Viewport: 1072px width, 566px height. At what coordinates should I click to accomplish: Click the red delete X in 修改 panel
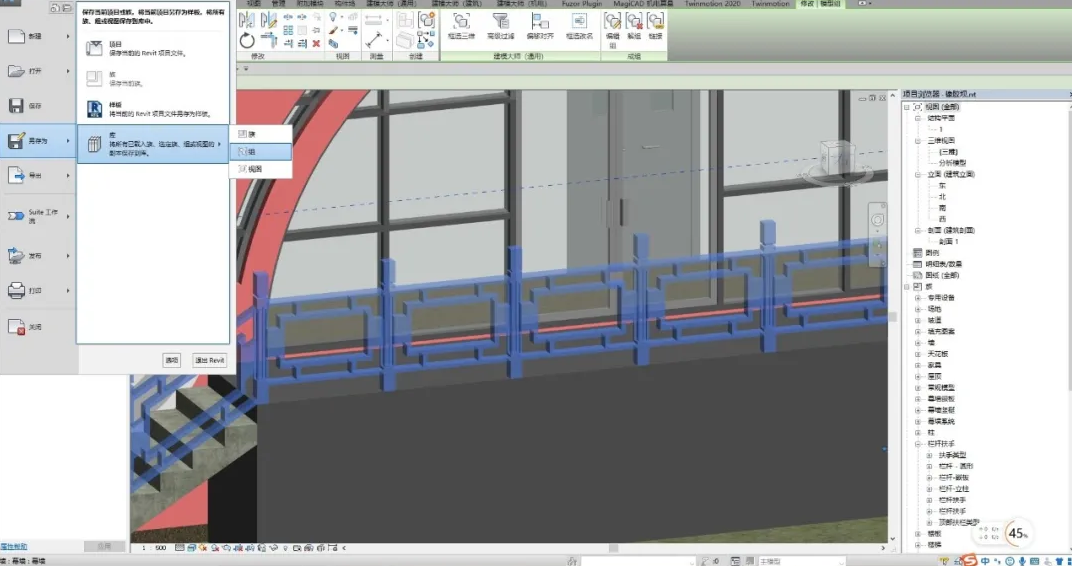[316, 43]
